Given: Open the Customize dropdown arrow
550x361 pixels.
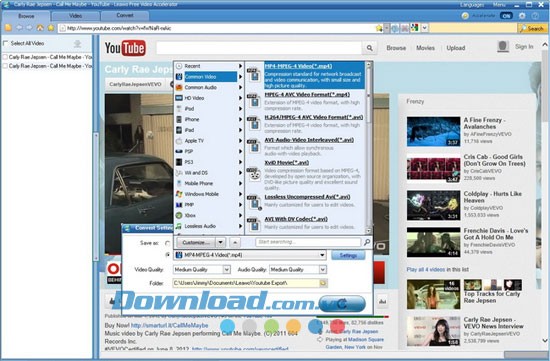Looking at the screenshot, I should [x=221, y=242].
